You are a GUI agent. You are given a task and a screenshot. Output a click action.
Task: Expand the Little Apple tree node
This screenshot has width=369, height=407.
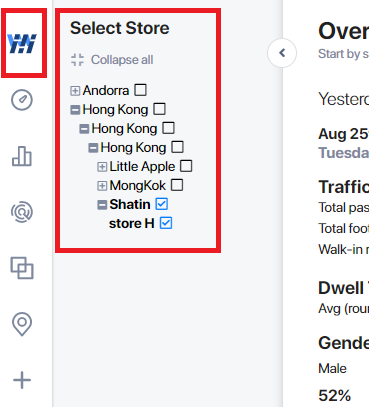102,167
